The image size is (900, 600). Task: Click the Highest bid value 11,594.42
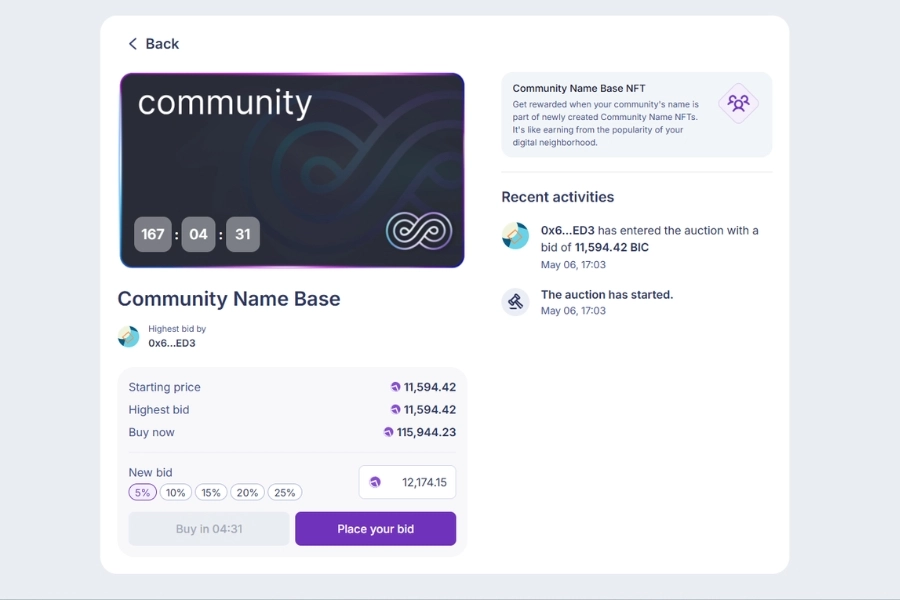[x=430, y=409]
